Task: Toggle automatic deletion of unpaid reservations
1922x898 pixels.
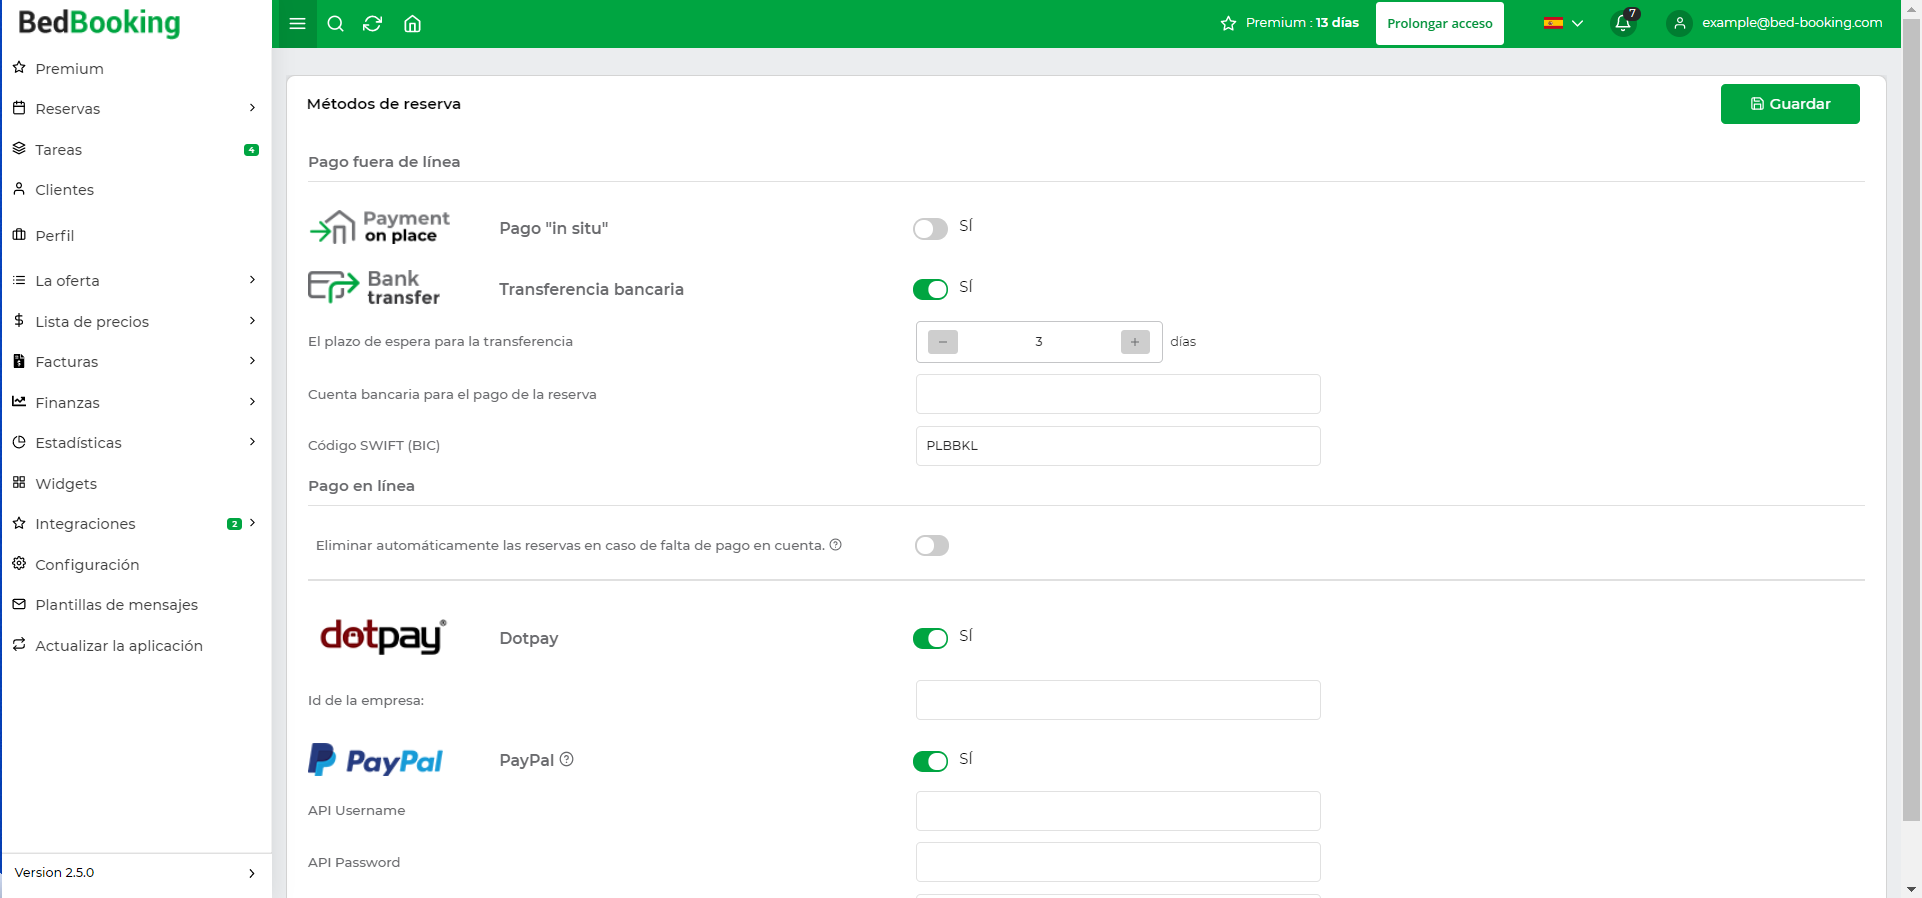Action: pyautogui.click(x=932, y=545)
